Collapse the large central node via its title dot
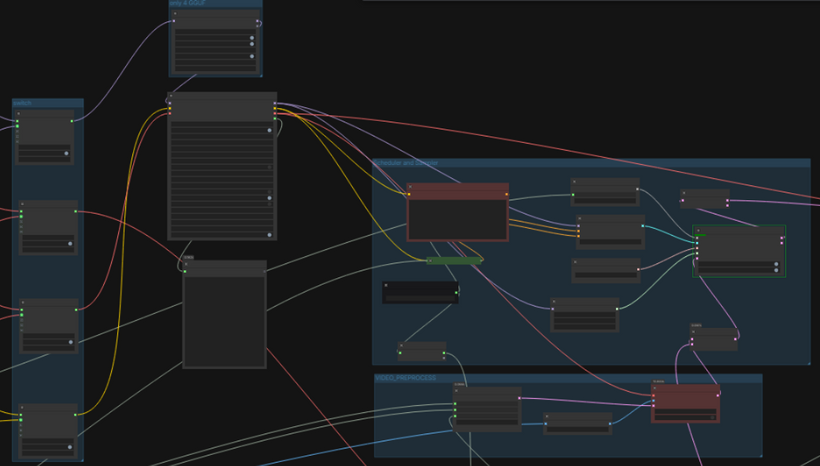This screenshot has width=820, height=466. pos(172,98)
